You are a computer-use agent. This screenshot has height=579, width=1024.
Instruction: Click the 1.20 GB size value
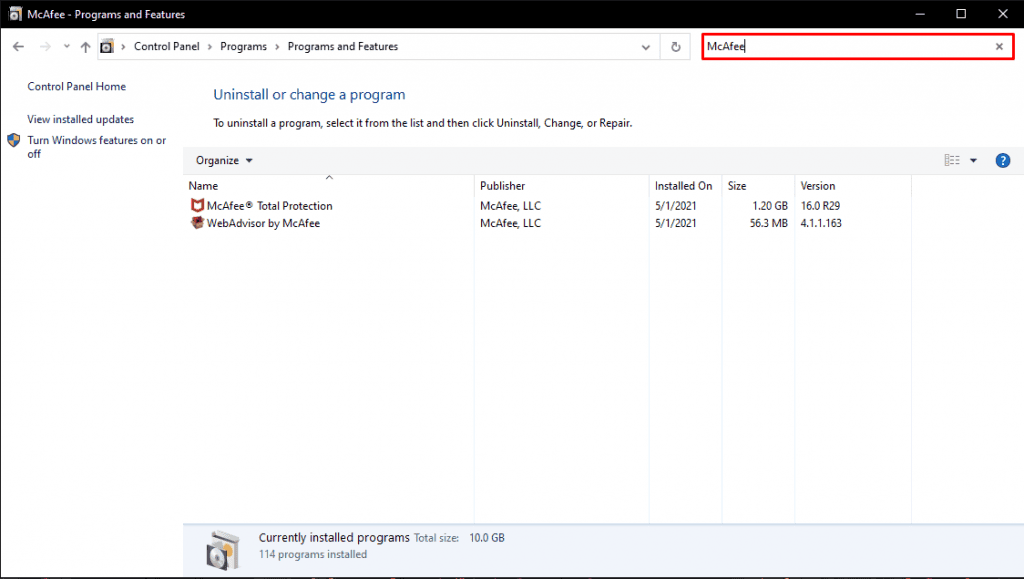(x=770, y=206)
